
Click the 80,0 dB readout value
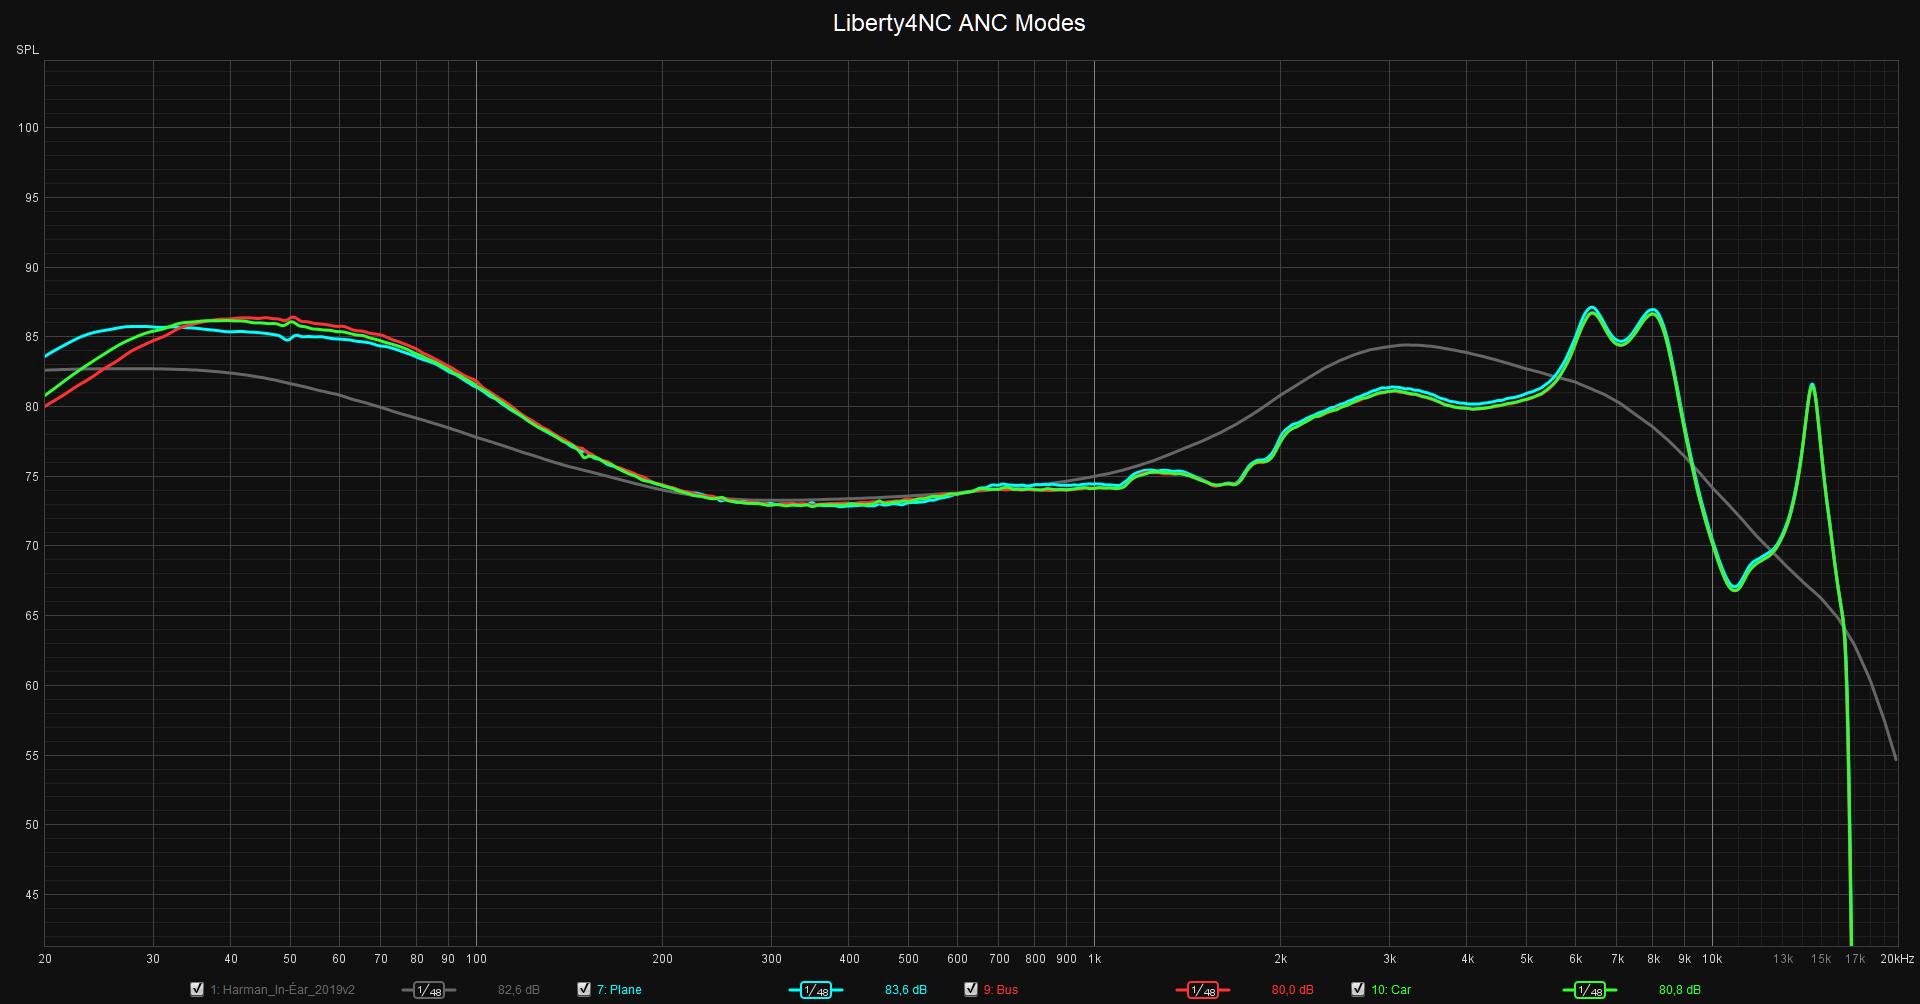[x=1293, y=990]
